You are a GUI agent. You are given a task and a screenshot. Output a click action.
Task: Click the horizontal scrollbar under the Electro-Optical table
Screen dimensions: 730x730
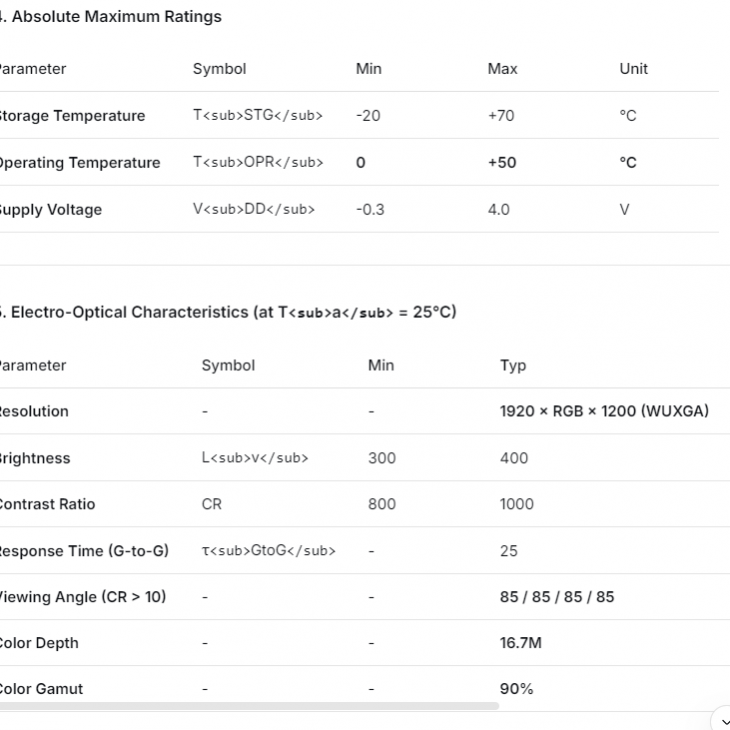pyautogui.click(x=250, y=706)
